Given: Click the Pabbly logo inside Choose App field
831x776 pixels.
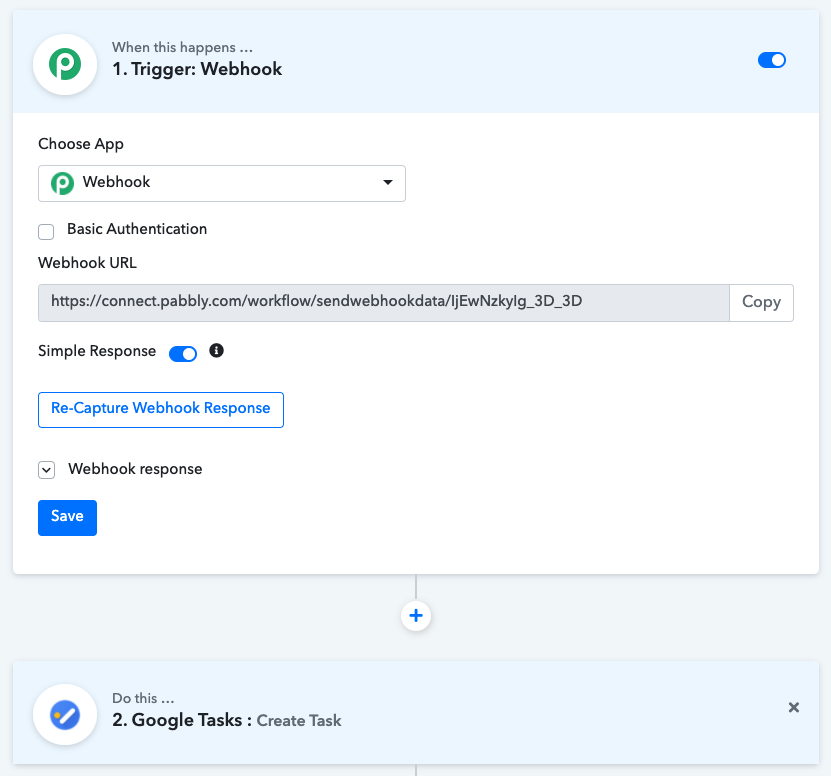Looking at the screenshot, I should 63,183.
